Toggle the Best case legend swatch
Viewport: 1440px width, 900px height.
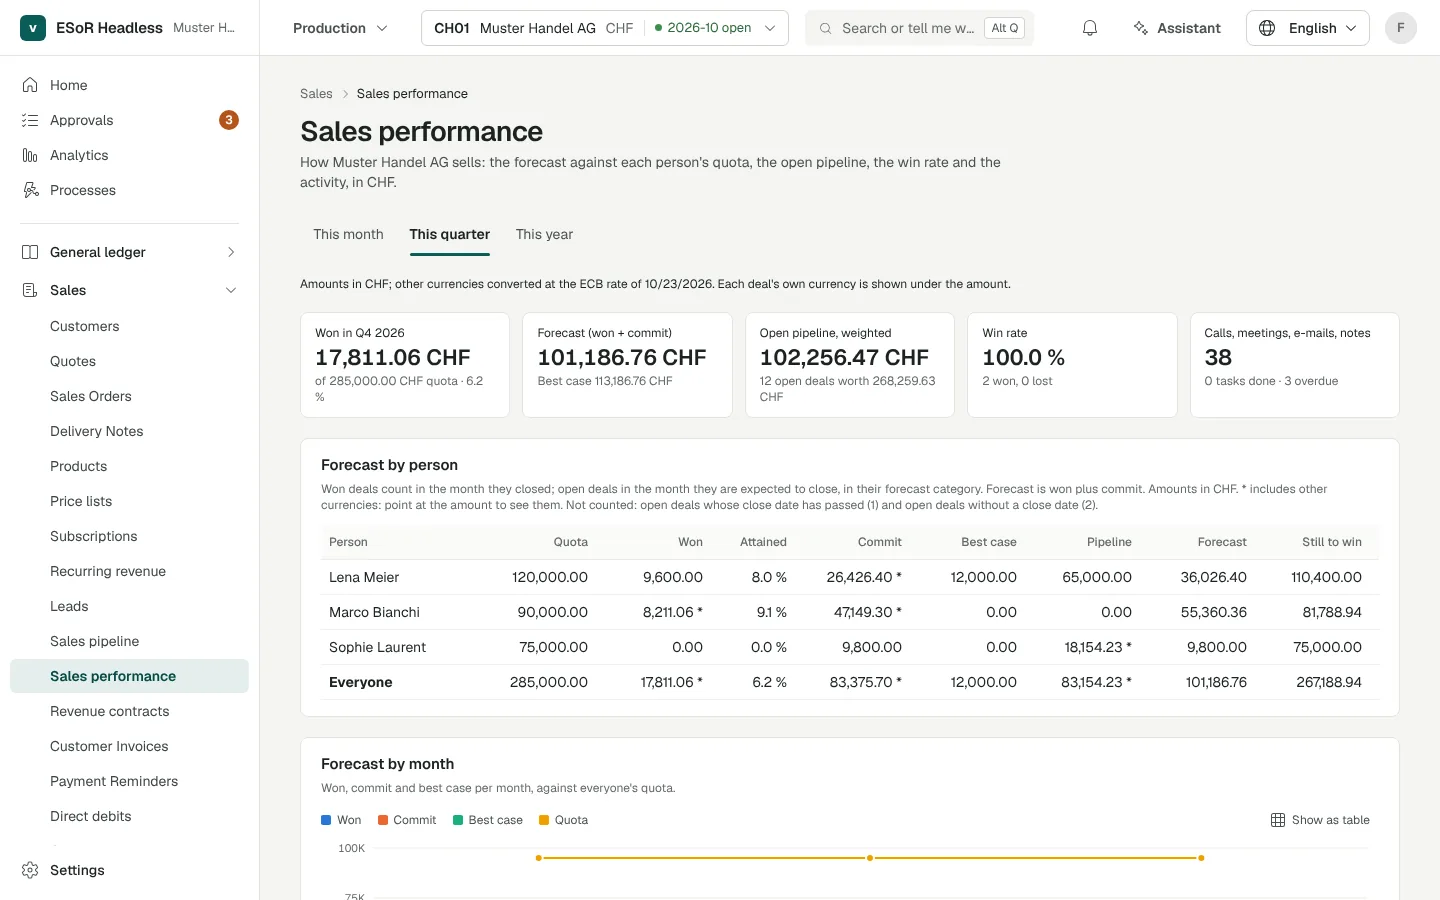pyautogui.click(x=458, y=820)
